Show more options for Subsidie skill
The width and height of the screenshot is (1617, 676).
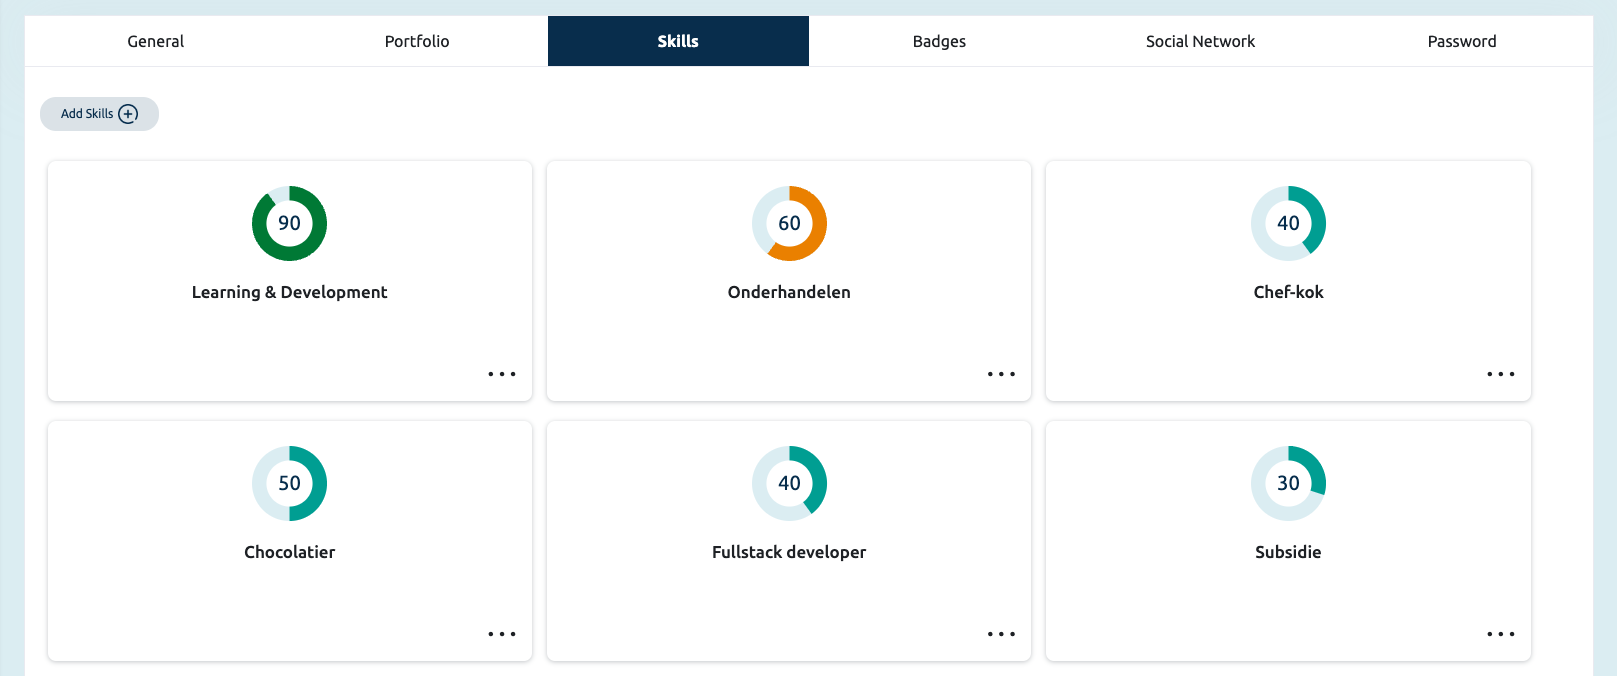pyautogui.click(x=1500, y=634)
